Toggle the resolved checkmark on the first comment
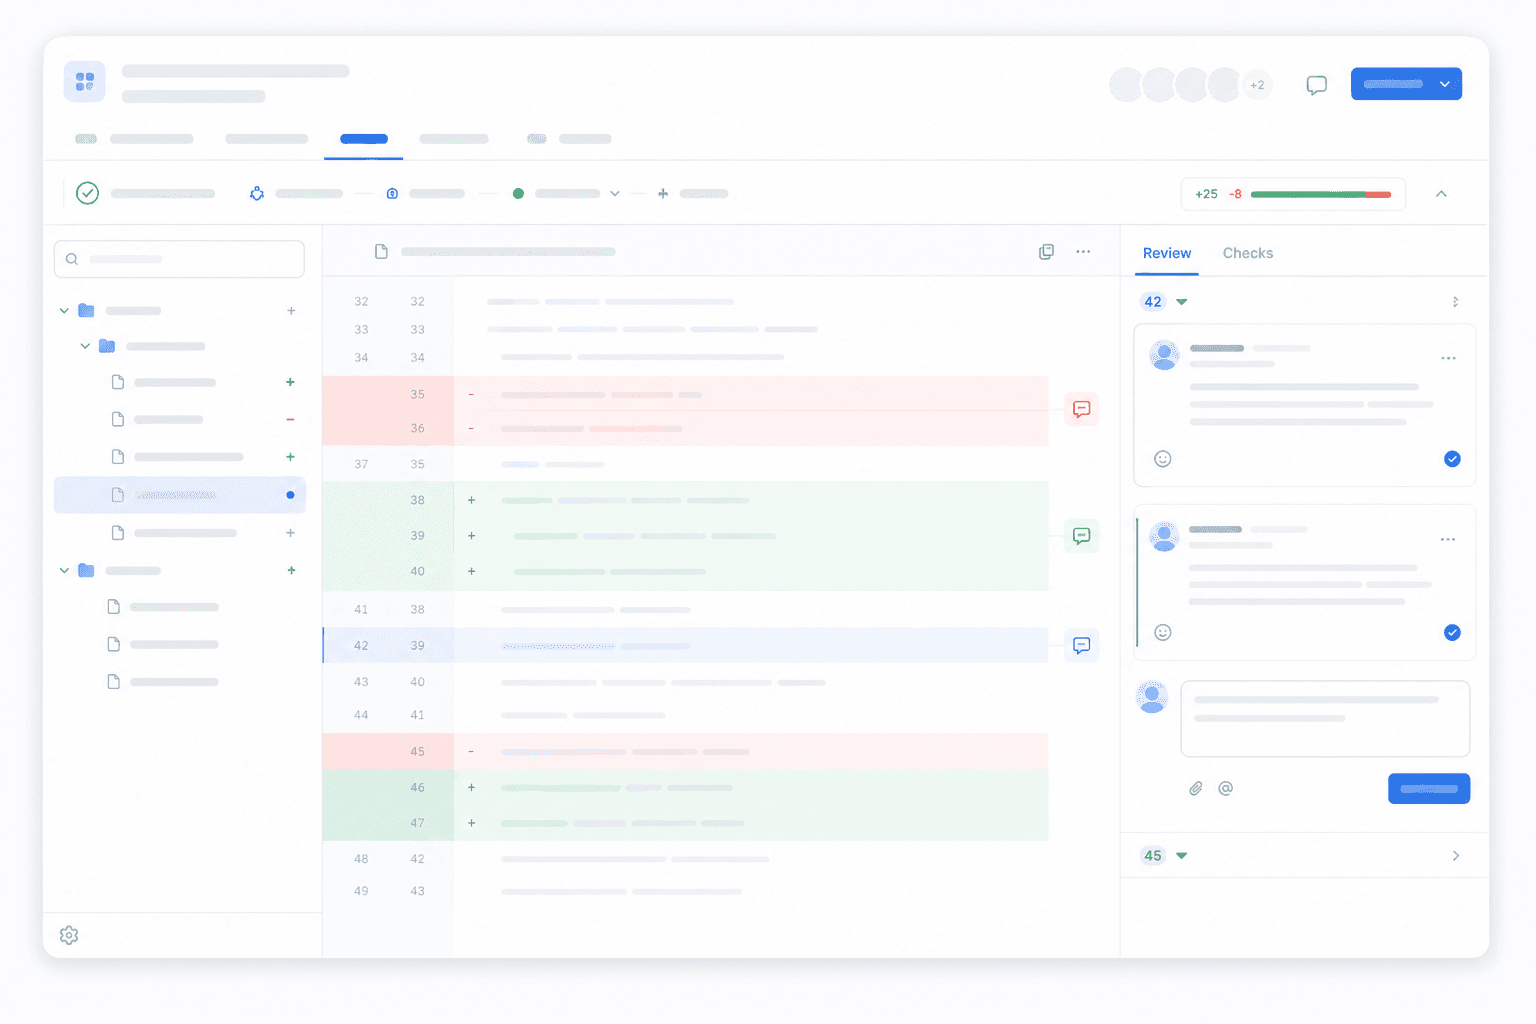The width and height of the screenshot is (1536, 1024). [1452, 459]
